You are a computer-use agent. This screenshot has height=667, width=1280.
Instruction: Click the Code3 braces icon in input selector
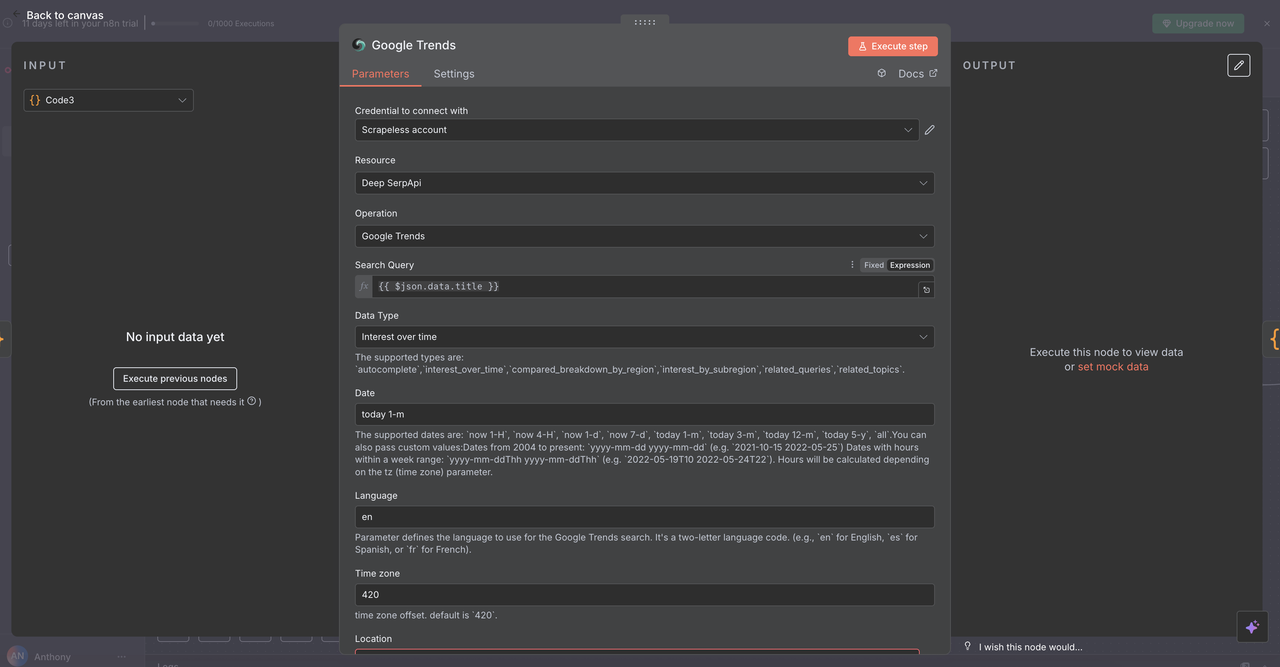(x=35, y=100)
